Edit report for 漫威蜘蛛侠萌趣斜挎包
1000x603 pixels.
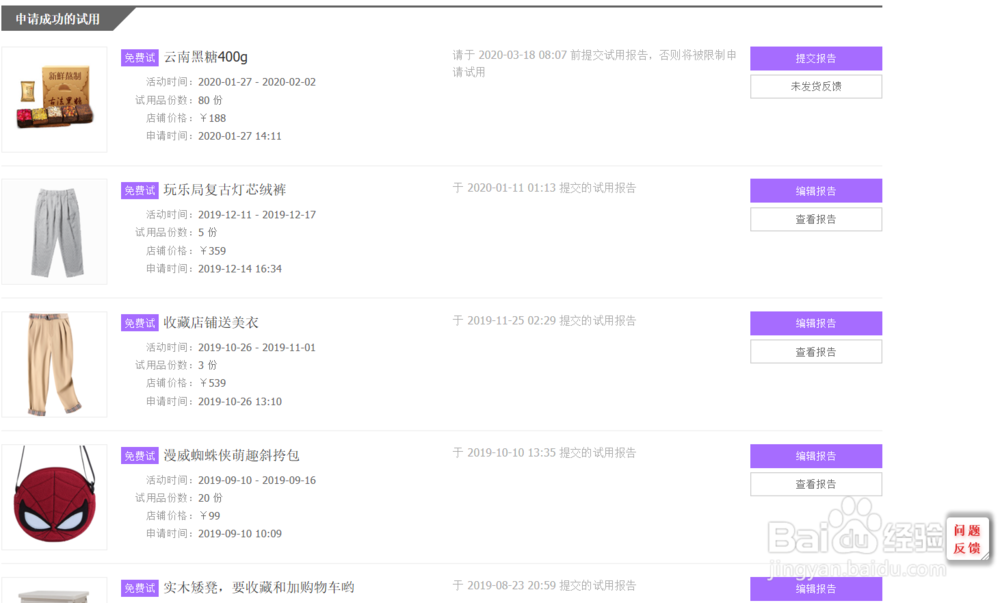[816, 456]
